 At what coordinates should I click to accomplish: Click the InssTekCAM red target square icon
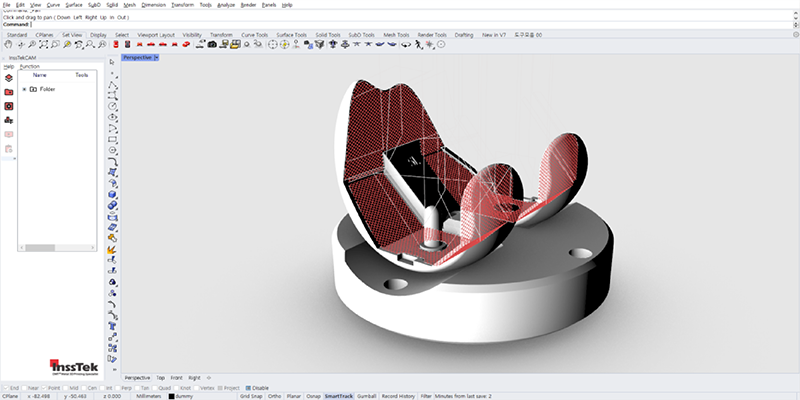click(x=9, y=106)
